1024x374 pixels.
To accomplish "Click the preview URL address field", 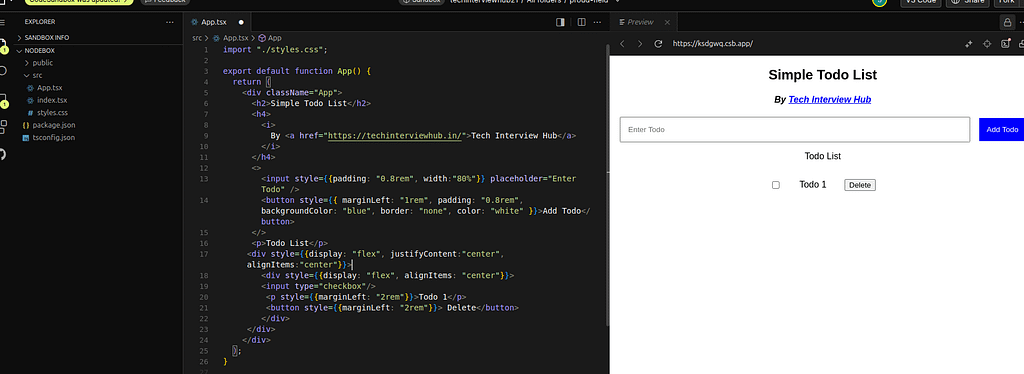I will click(x=713, y=44).
